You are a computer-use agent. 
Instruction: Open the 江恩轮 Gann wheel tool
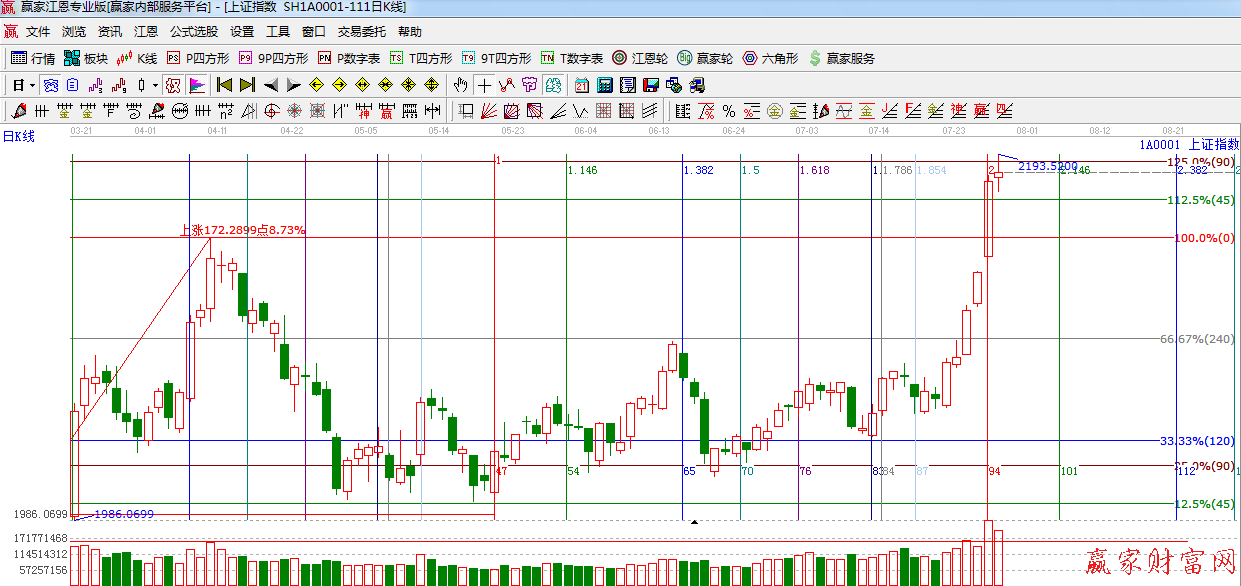640,58
